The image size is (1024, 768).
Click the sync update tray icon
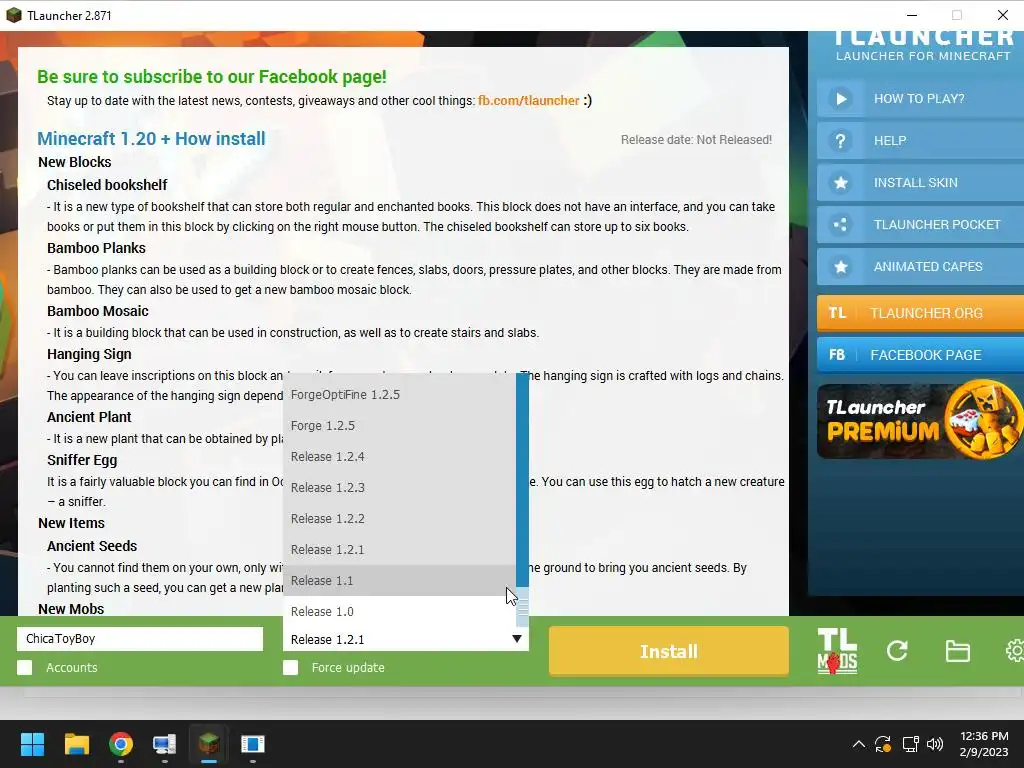[x=883, y=744]
